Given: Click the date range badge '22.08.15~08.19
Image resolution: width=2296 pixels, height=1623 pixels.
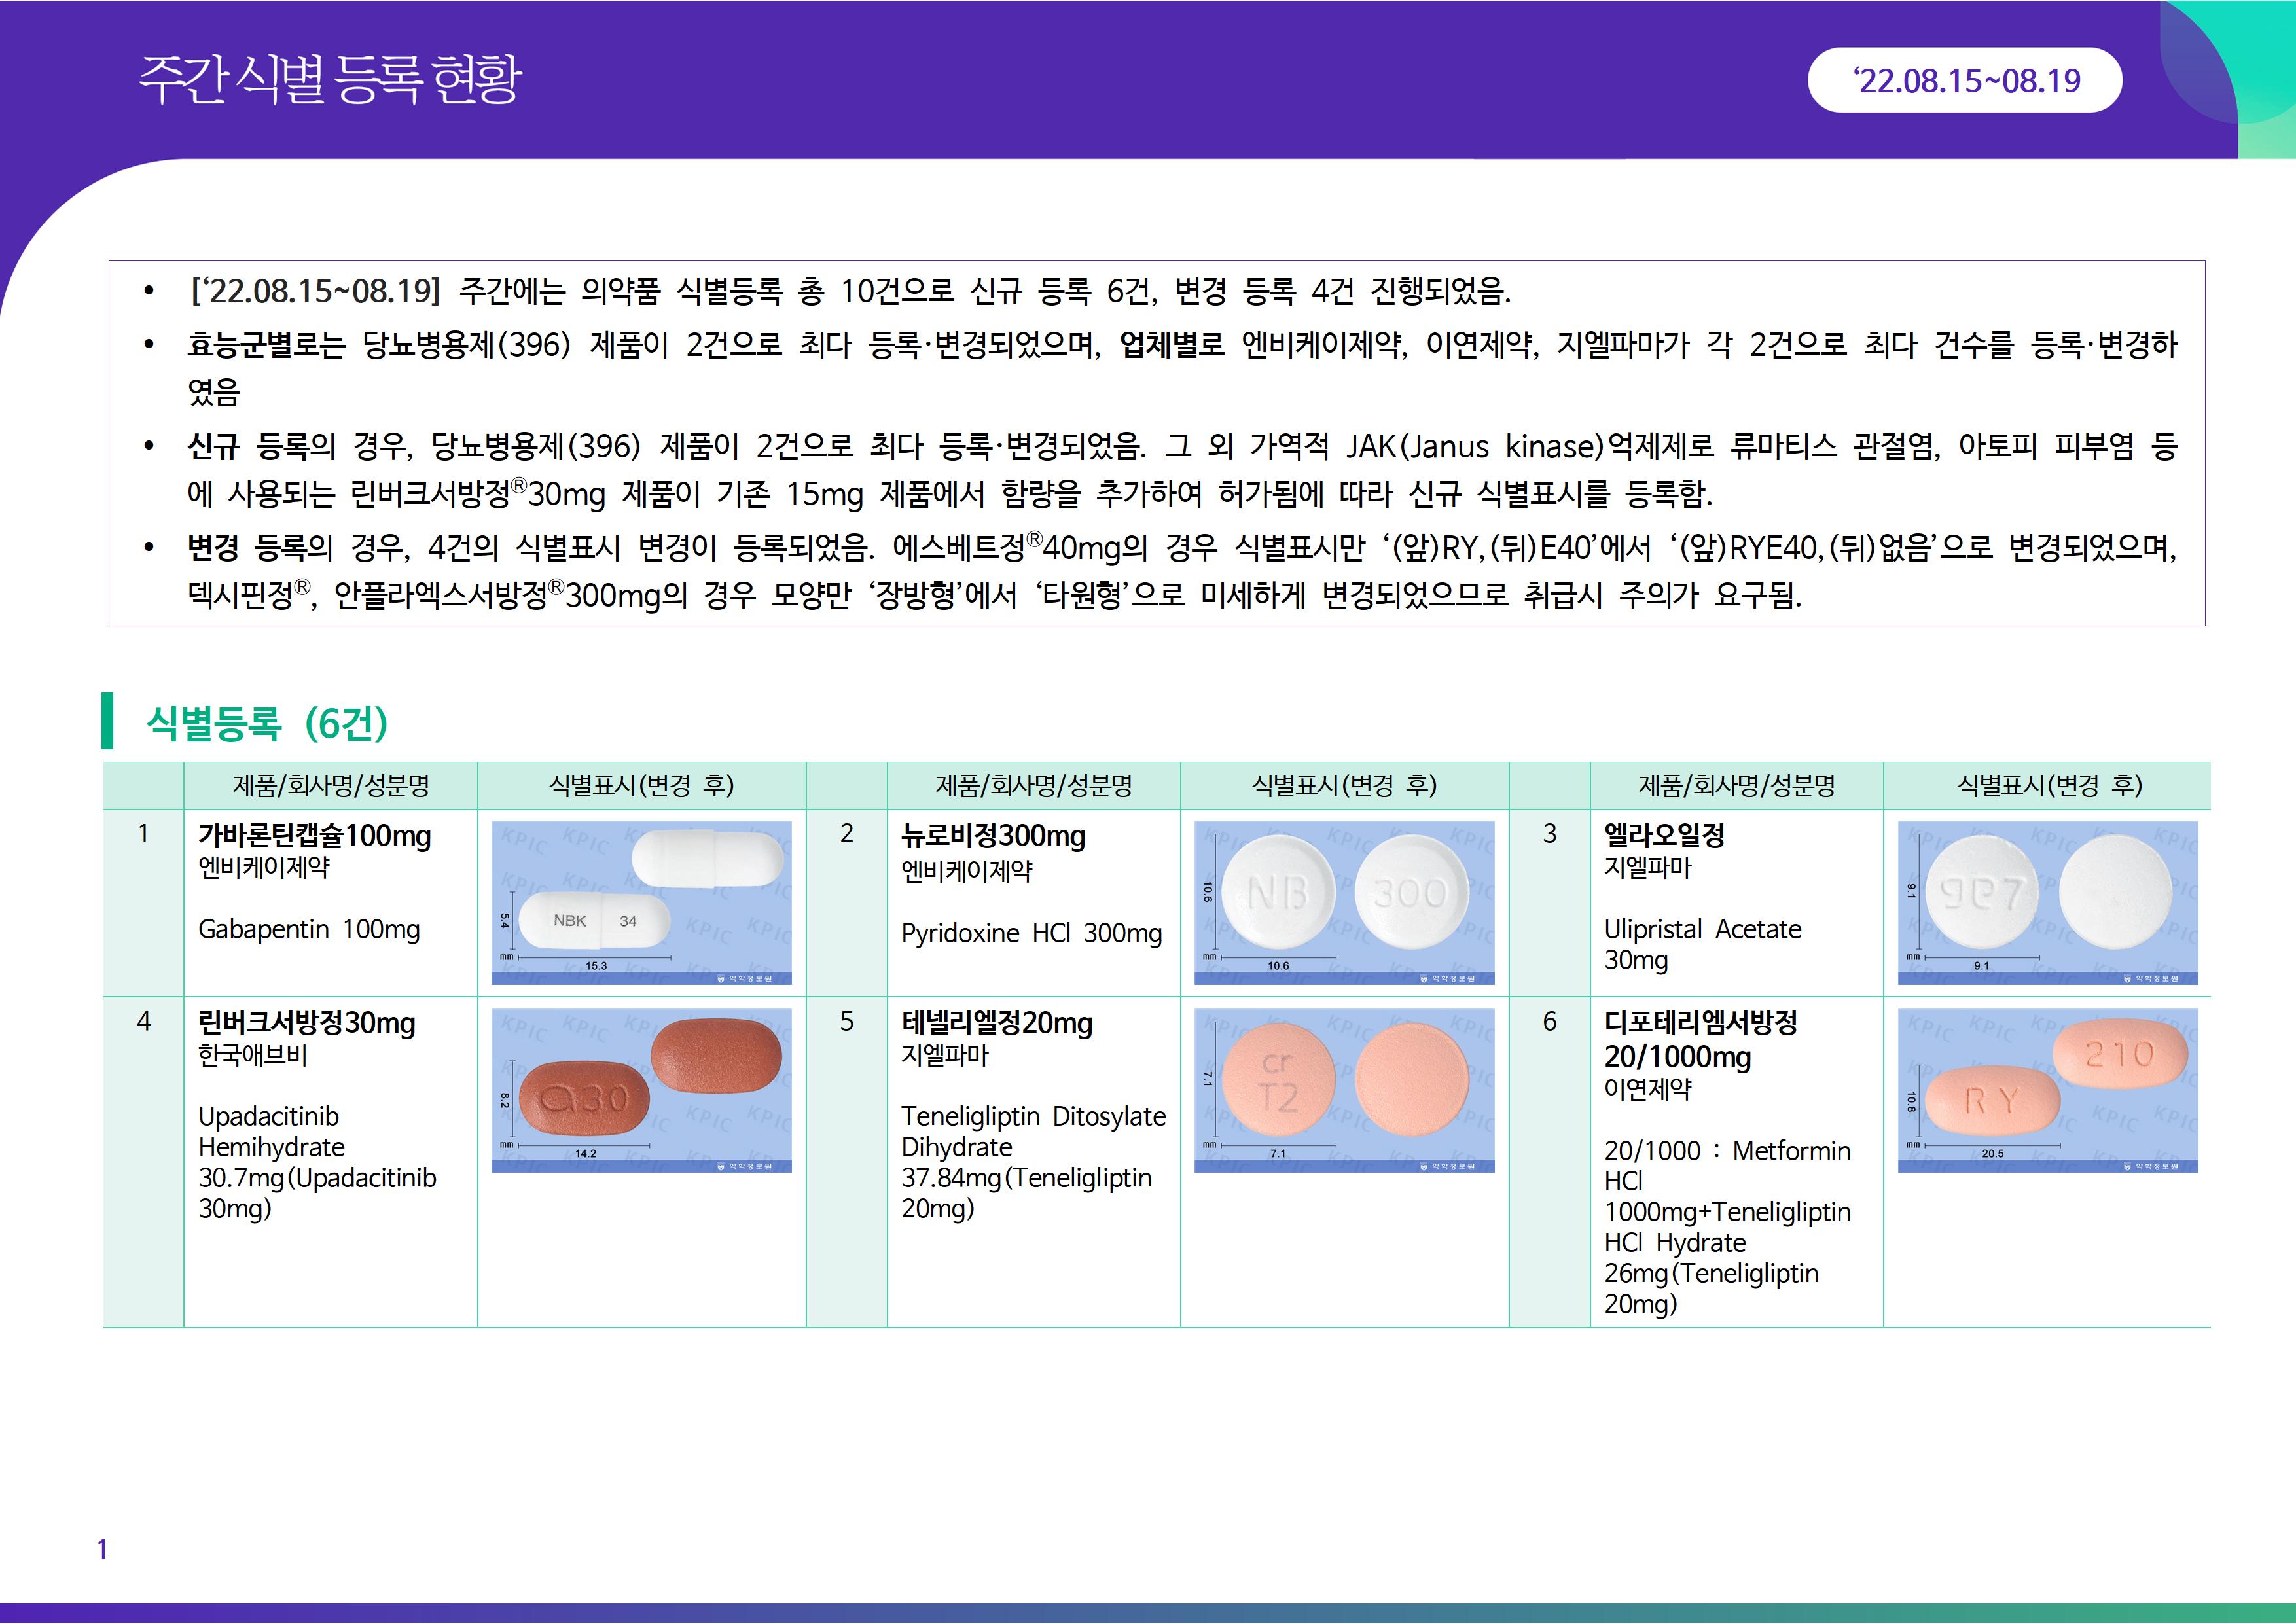Looking at the screenshot, I should coord(1965,80).
